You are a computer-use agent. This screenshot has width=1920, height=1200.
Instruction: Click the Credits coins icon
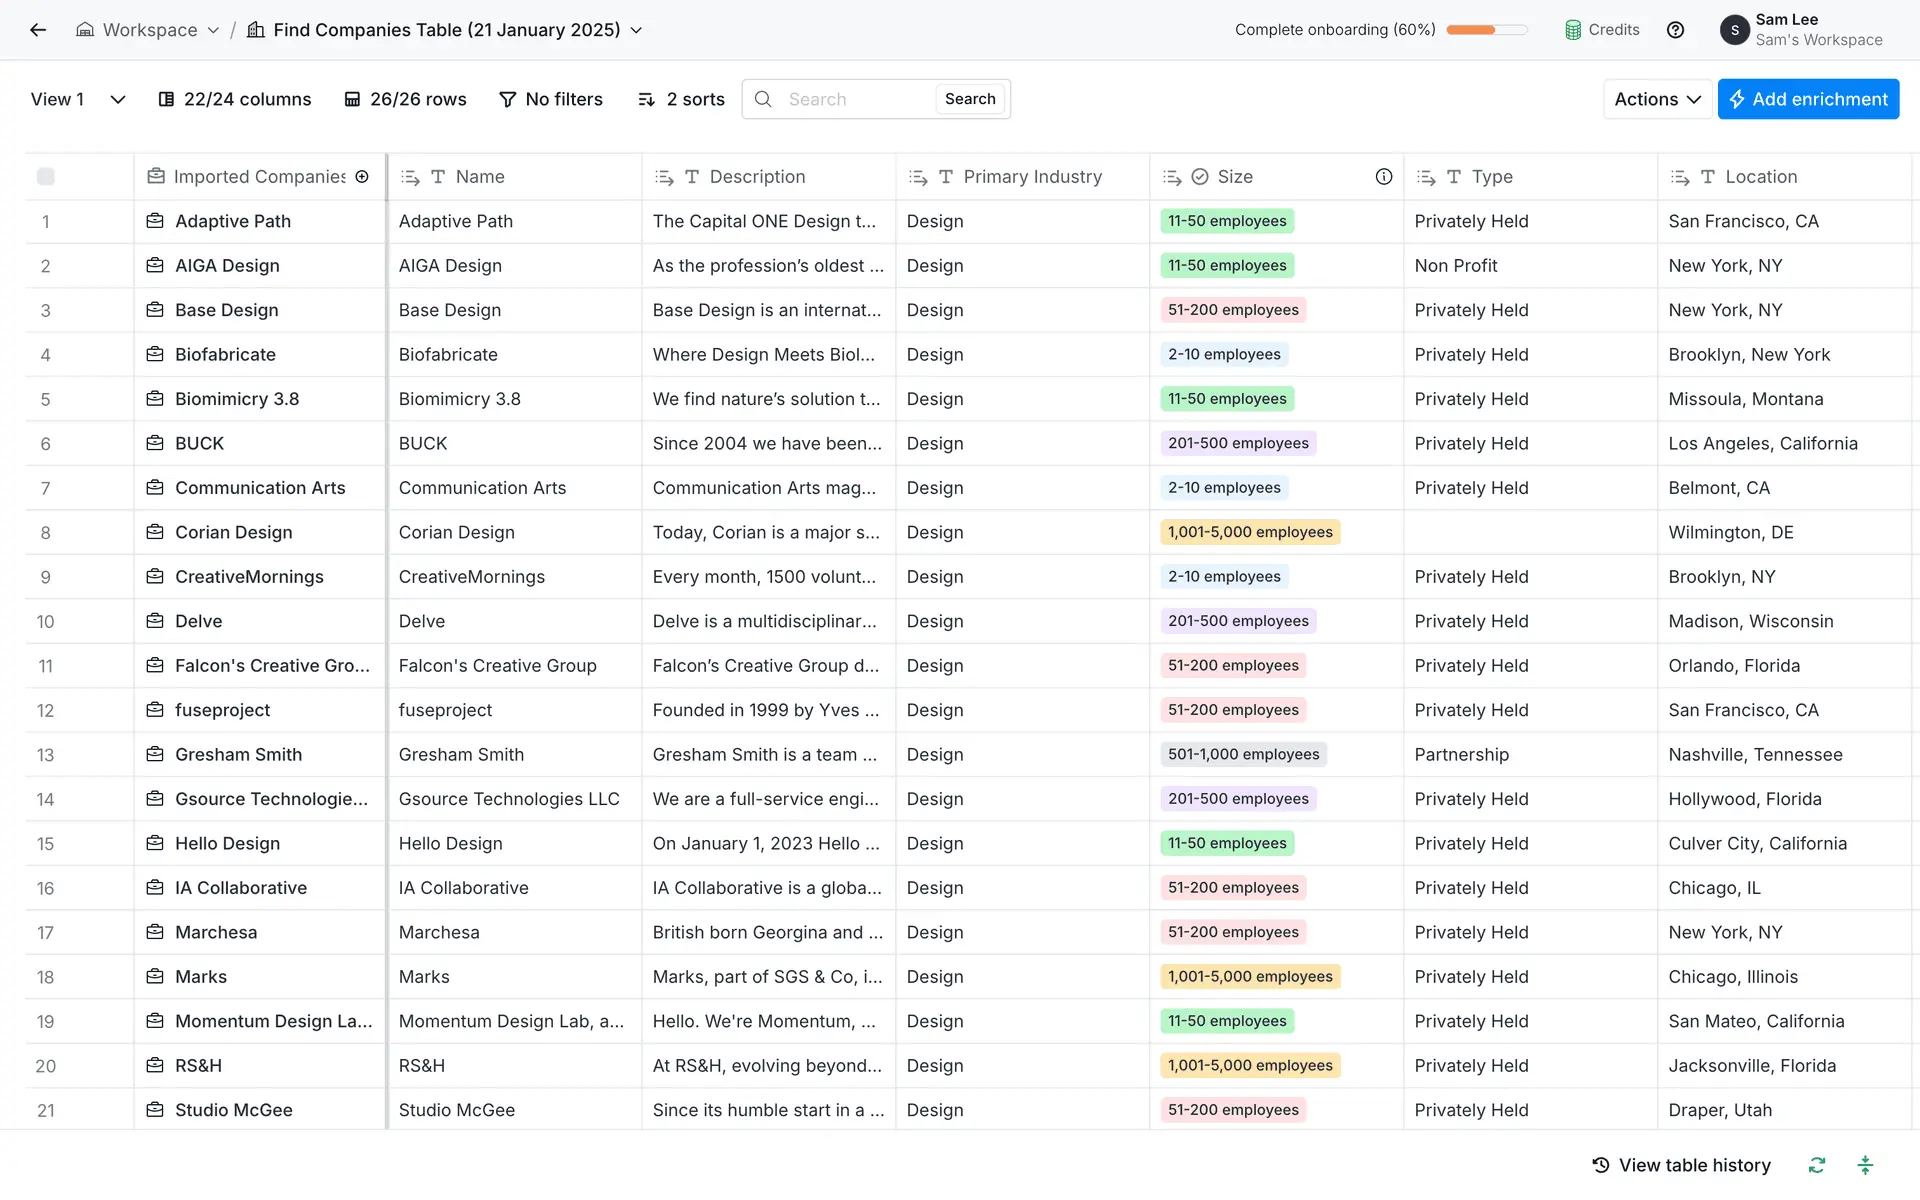coord(1573,30)
